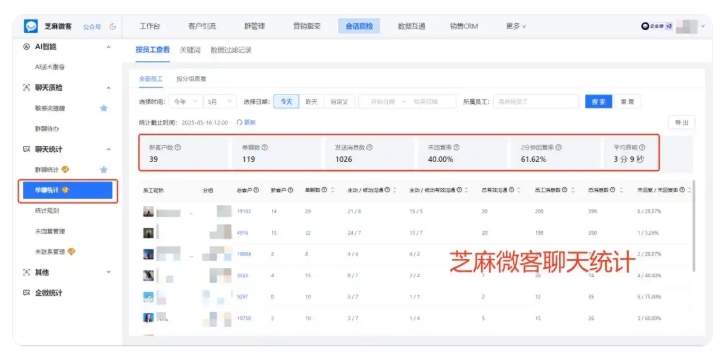Open help icon beside 未回复率 stat
Viewport: 722px width, 360px height.
point(456,148)
